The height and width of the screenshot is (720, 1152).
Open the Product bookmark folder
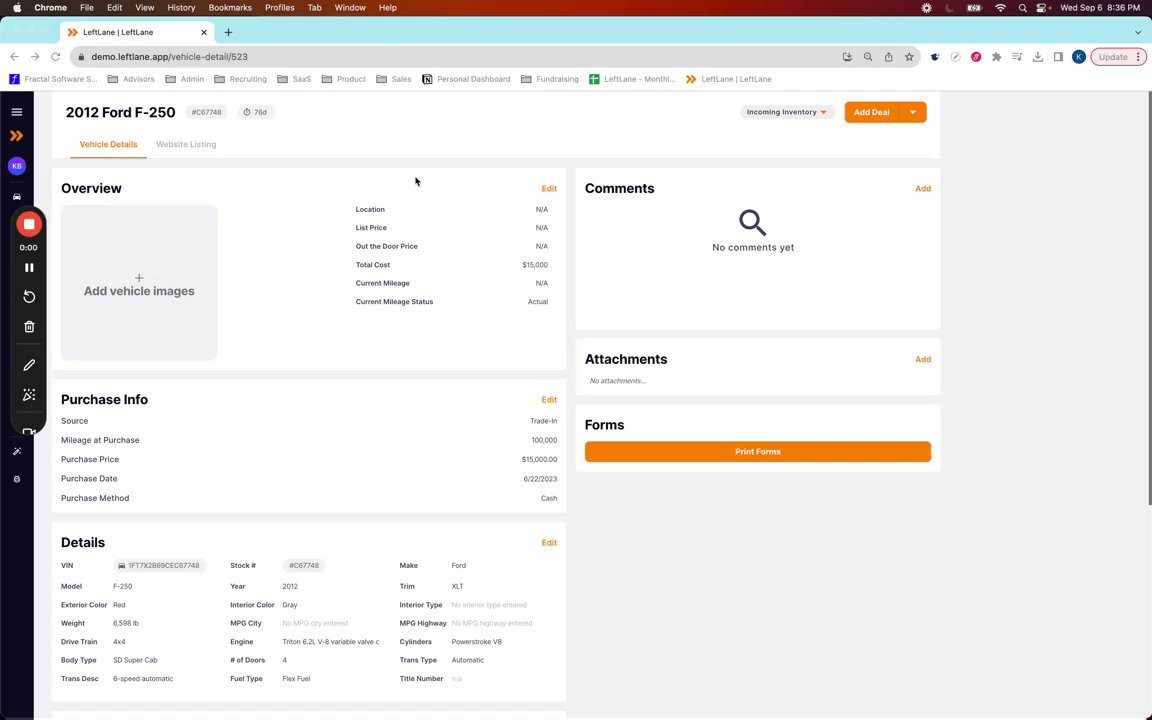click(x=343, y=79)
